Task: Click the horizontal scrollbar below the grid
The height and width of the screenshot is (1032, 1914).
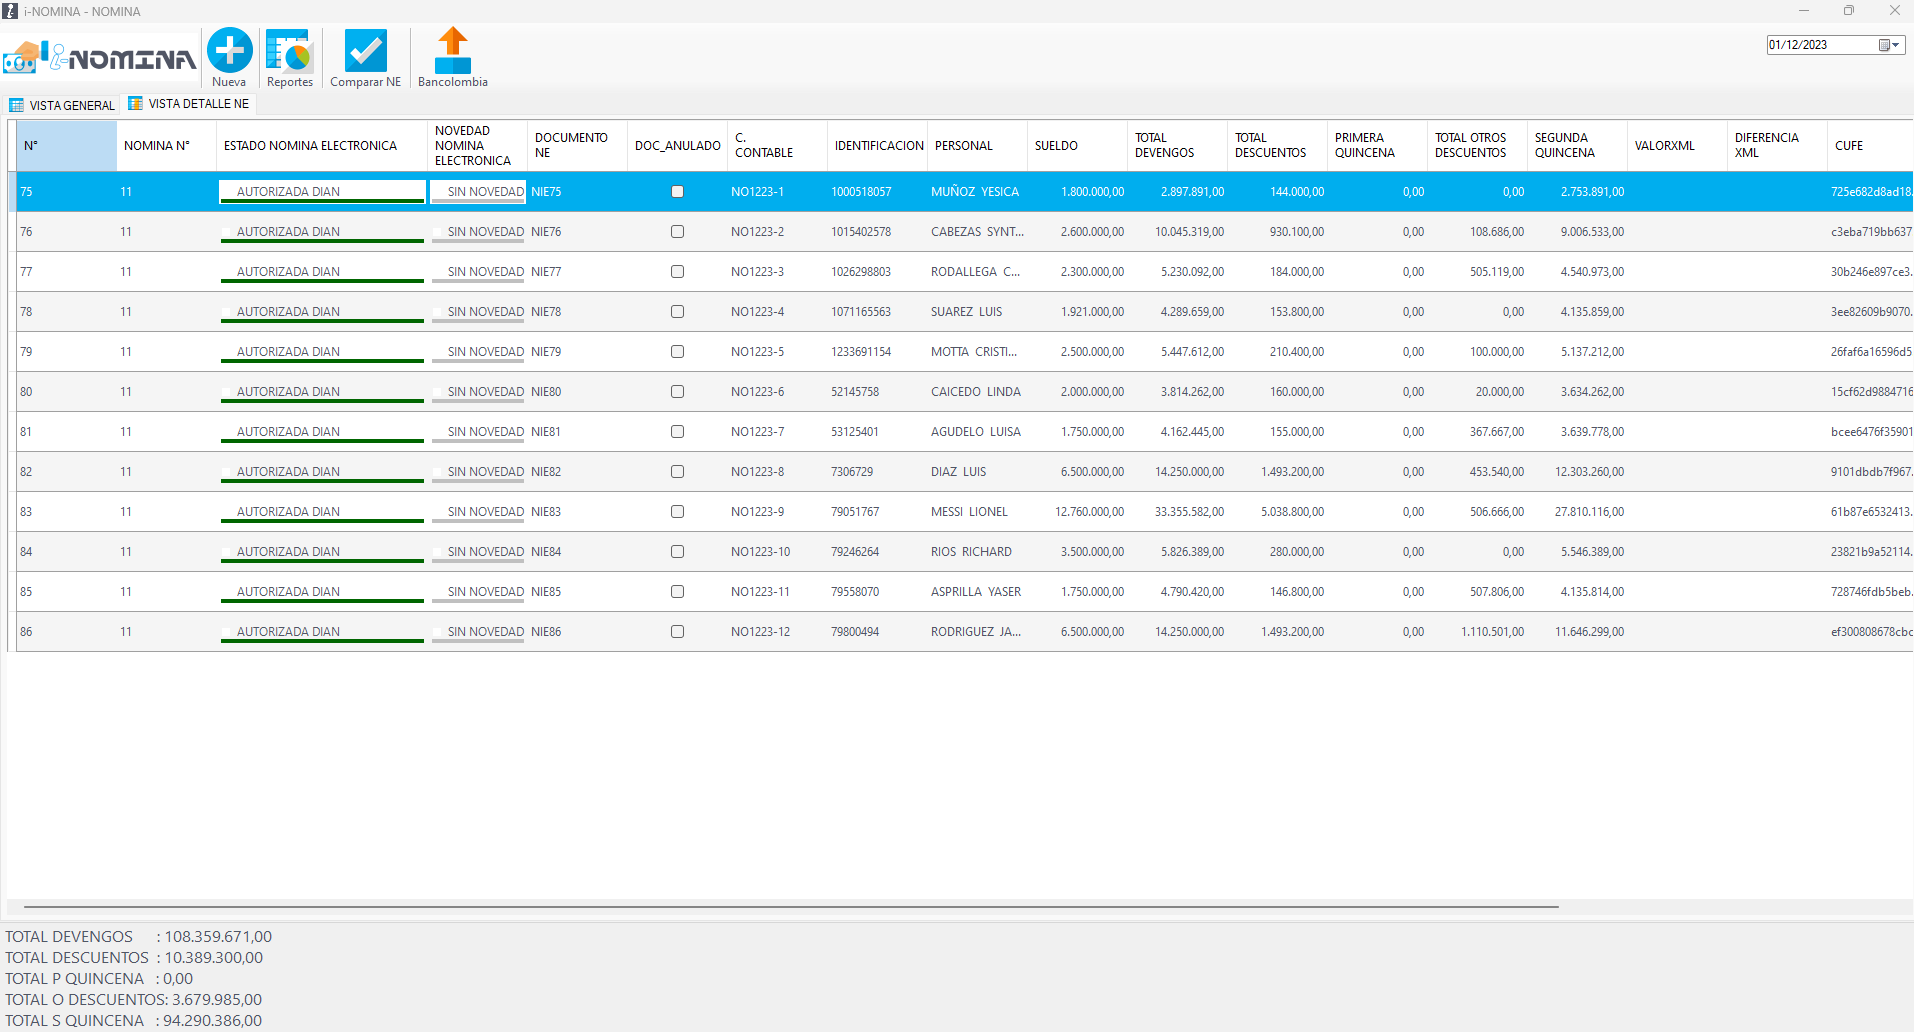Action: point(790,907)
